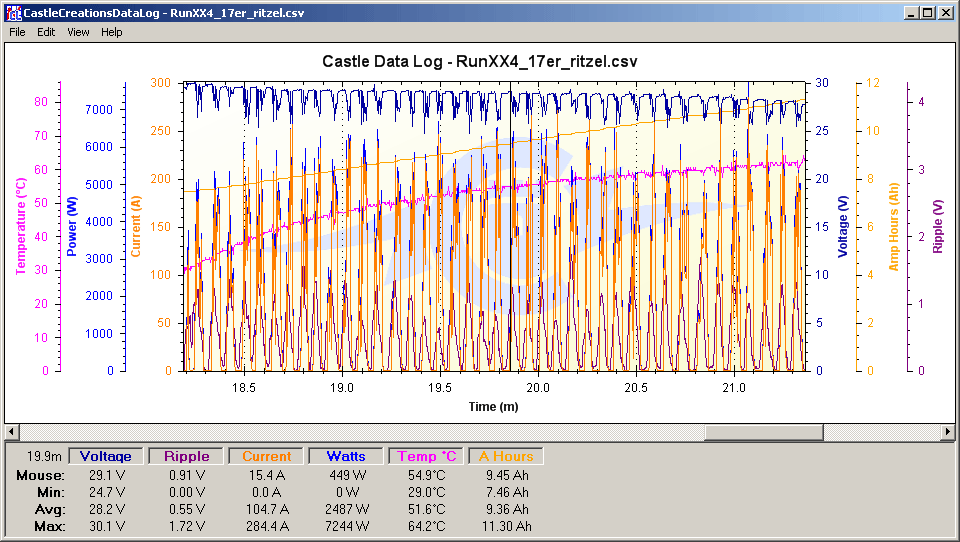Click the 'Time (m)' axis label
The image size is (960, 542).
tap(493, 407)
